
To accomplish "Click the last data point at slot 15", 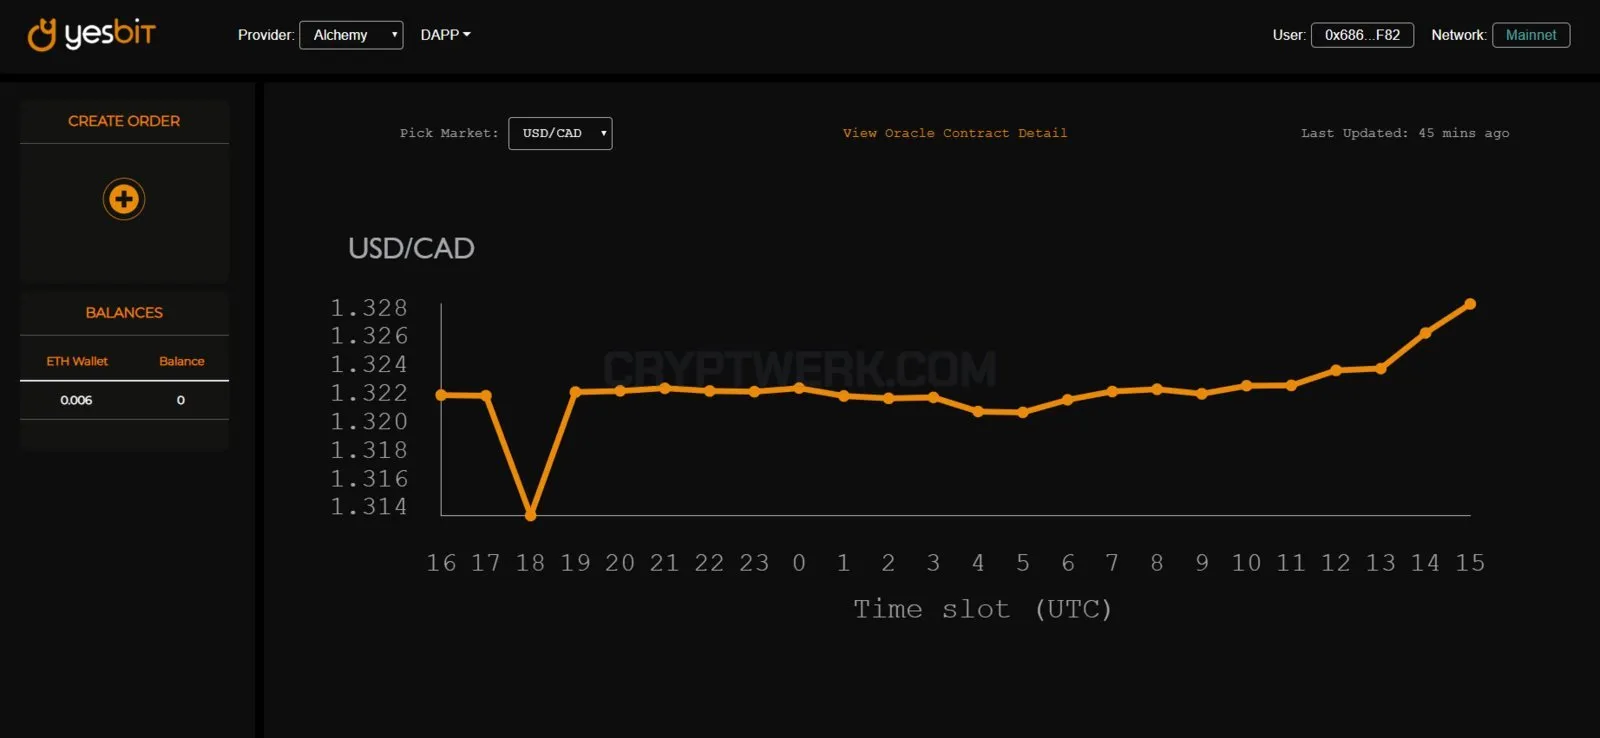I will [x=1470, y=304].
